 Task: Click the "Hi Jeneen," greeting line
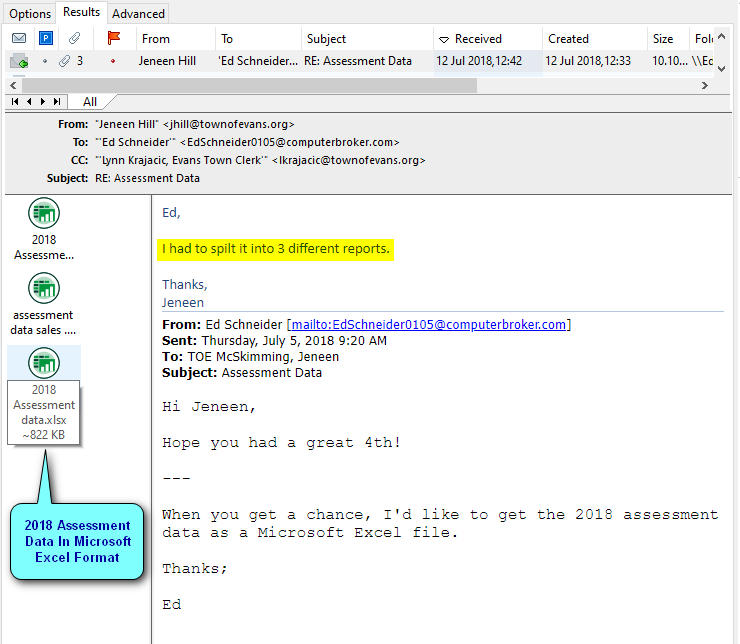[x=209, y=407]
